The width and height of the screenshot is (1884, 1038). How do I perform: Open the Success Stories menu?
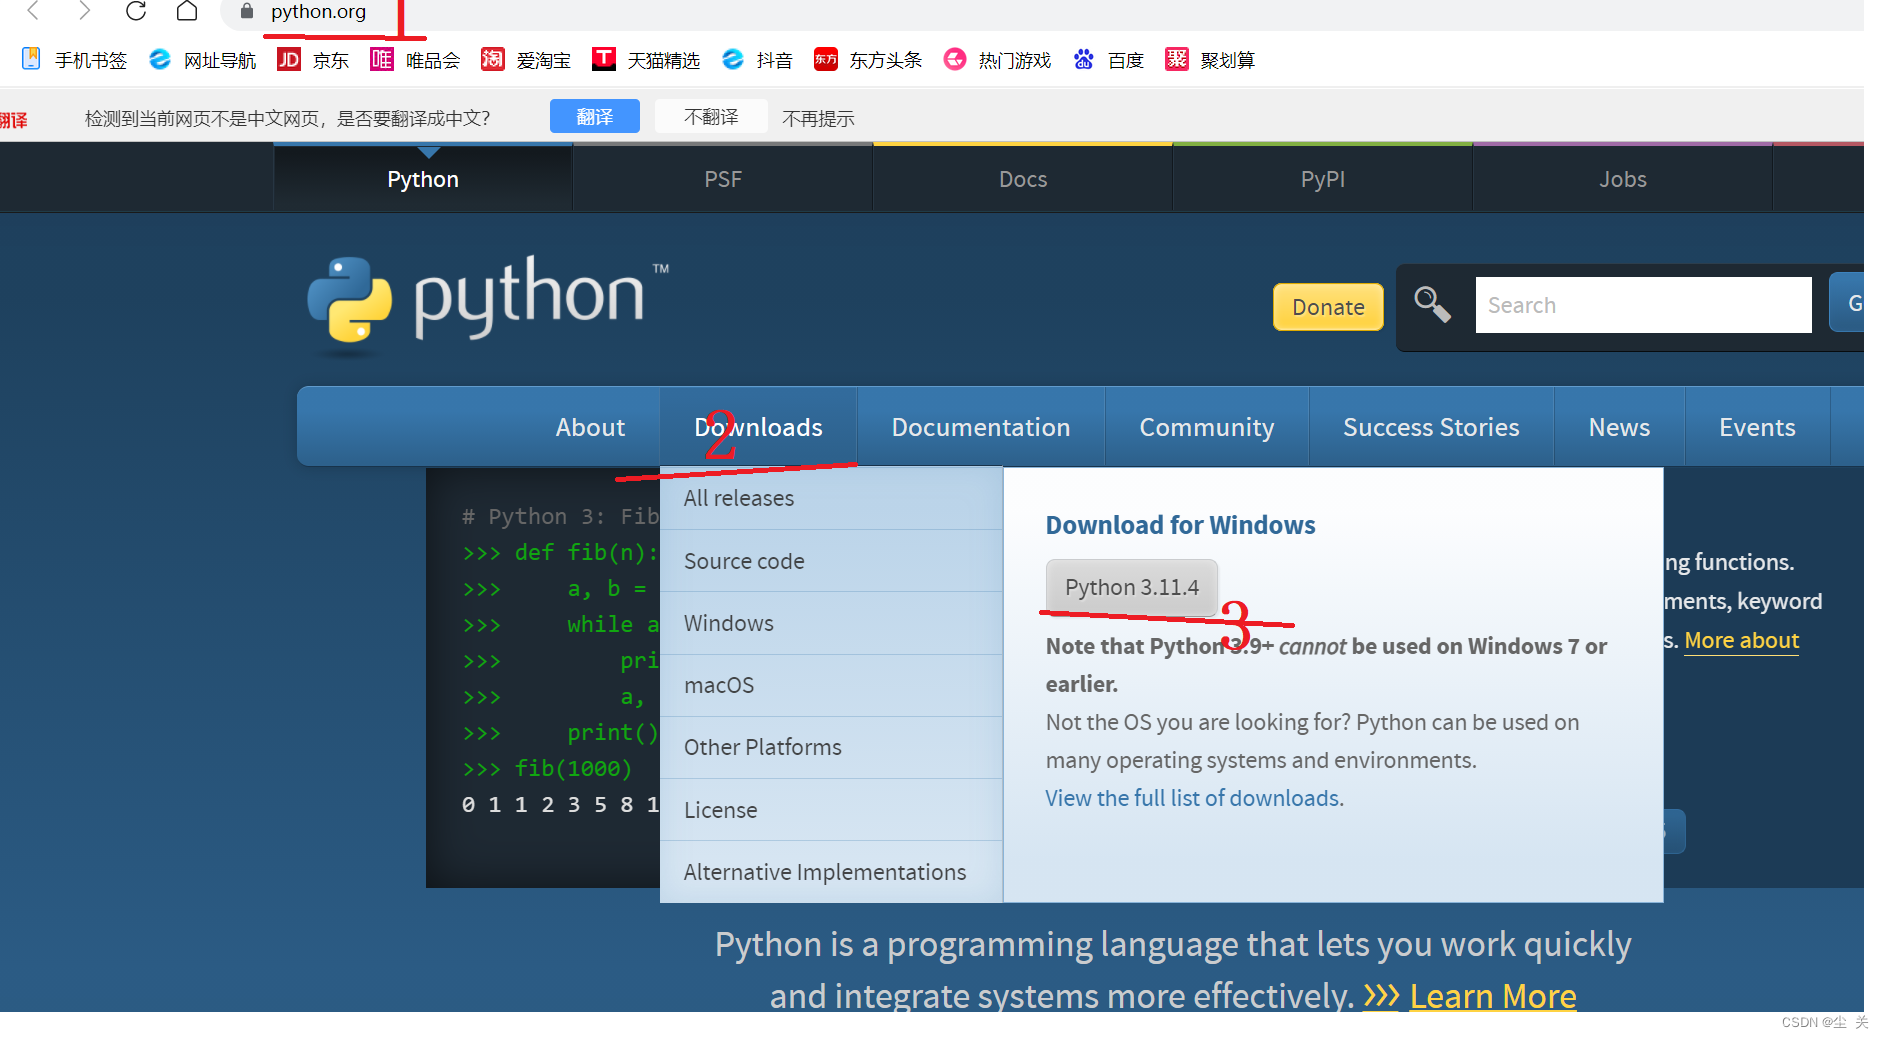click(x=1431, y=427)
